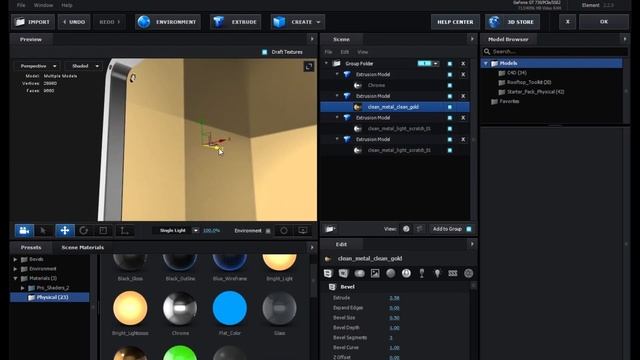The height and width of the screenshot is (360, 640).
Task: Select the Flat_Color blue material swatch
Action: pyautogui.click(x=230, y=308)
